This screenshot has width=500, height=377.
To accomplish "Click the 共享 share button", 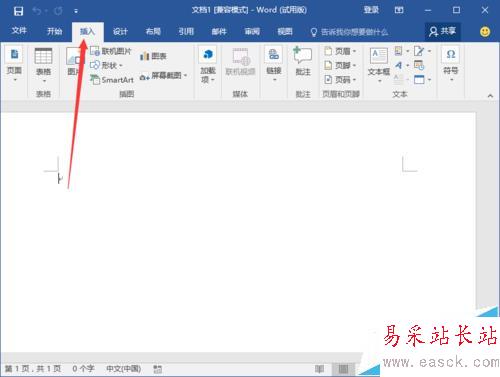I will pos(442,31).
